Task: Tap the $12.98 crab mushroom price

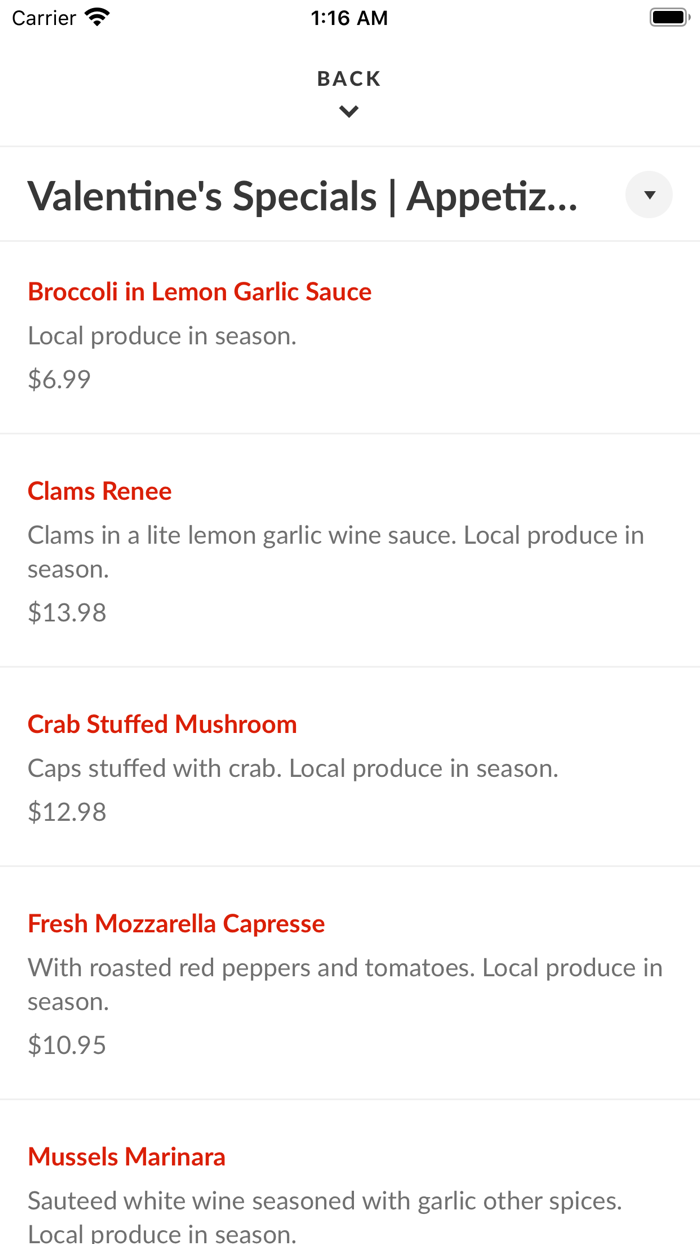Action: 67,812
